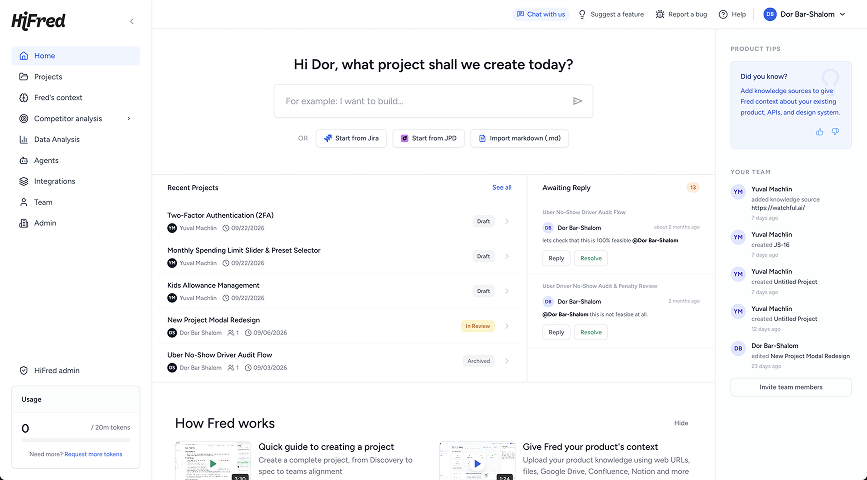Open the Projects sidebar item
This screenshot has height=480, width=867.
click(x=76, y=77)
